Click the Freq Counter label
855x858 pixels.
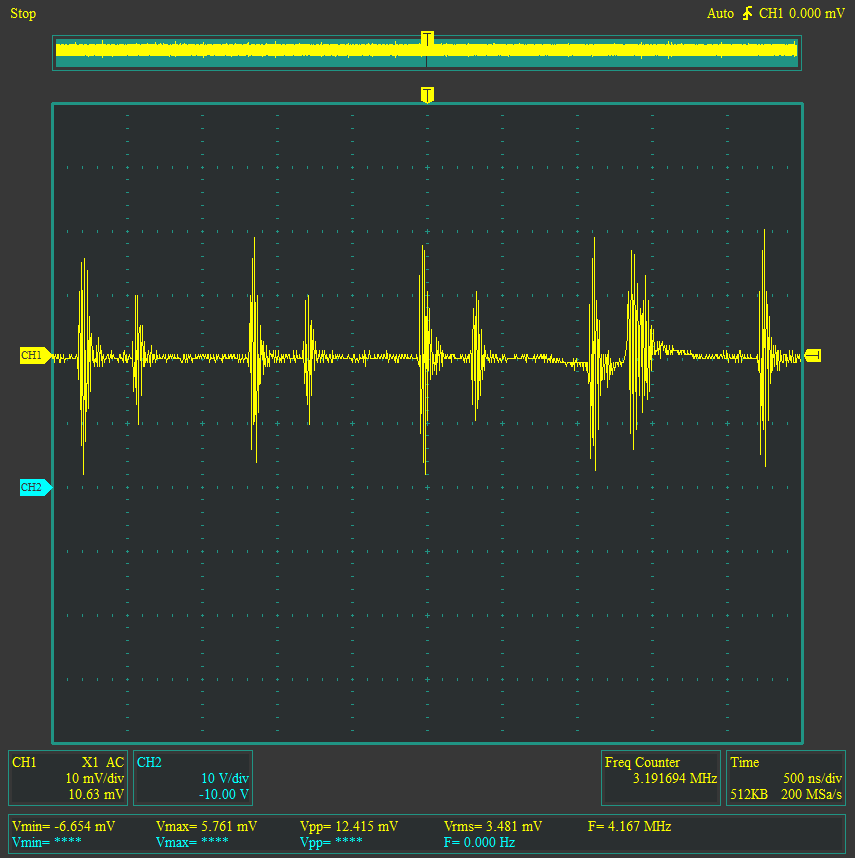click(642, 762)
